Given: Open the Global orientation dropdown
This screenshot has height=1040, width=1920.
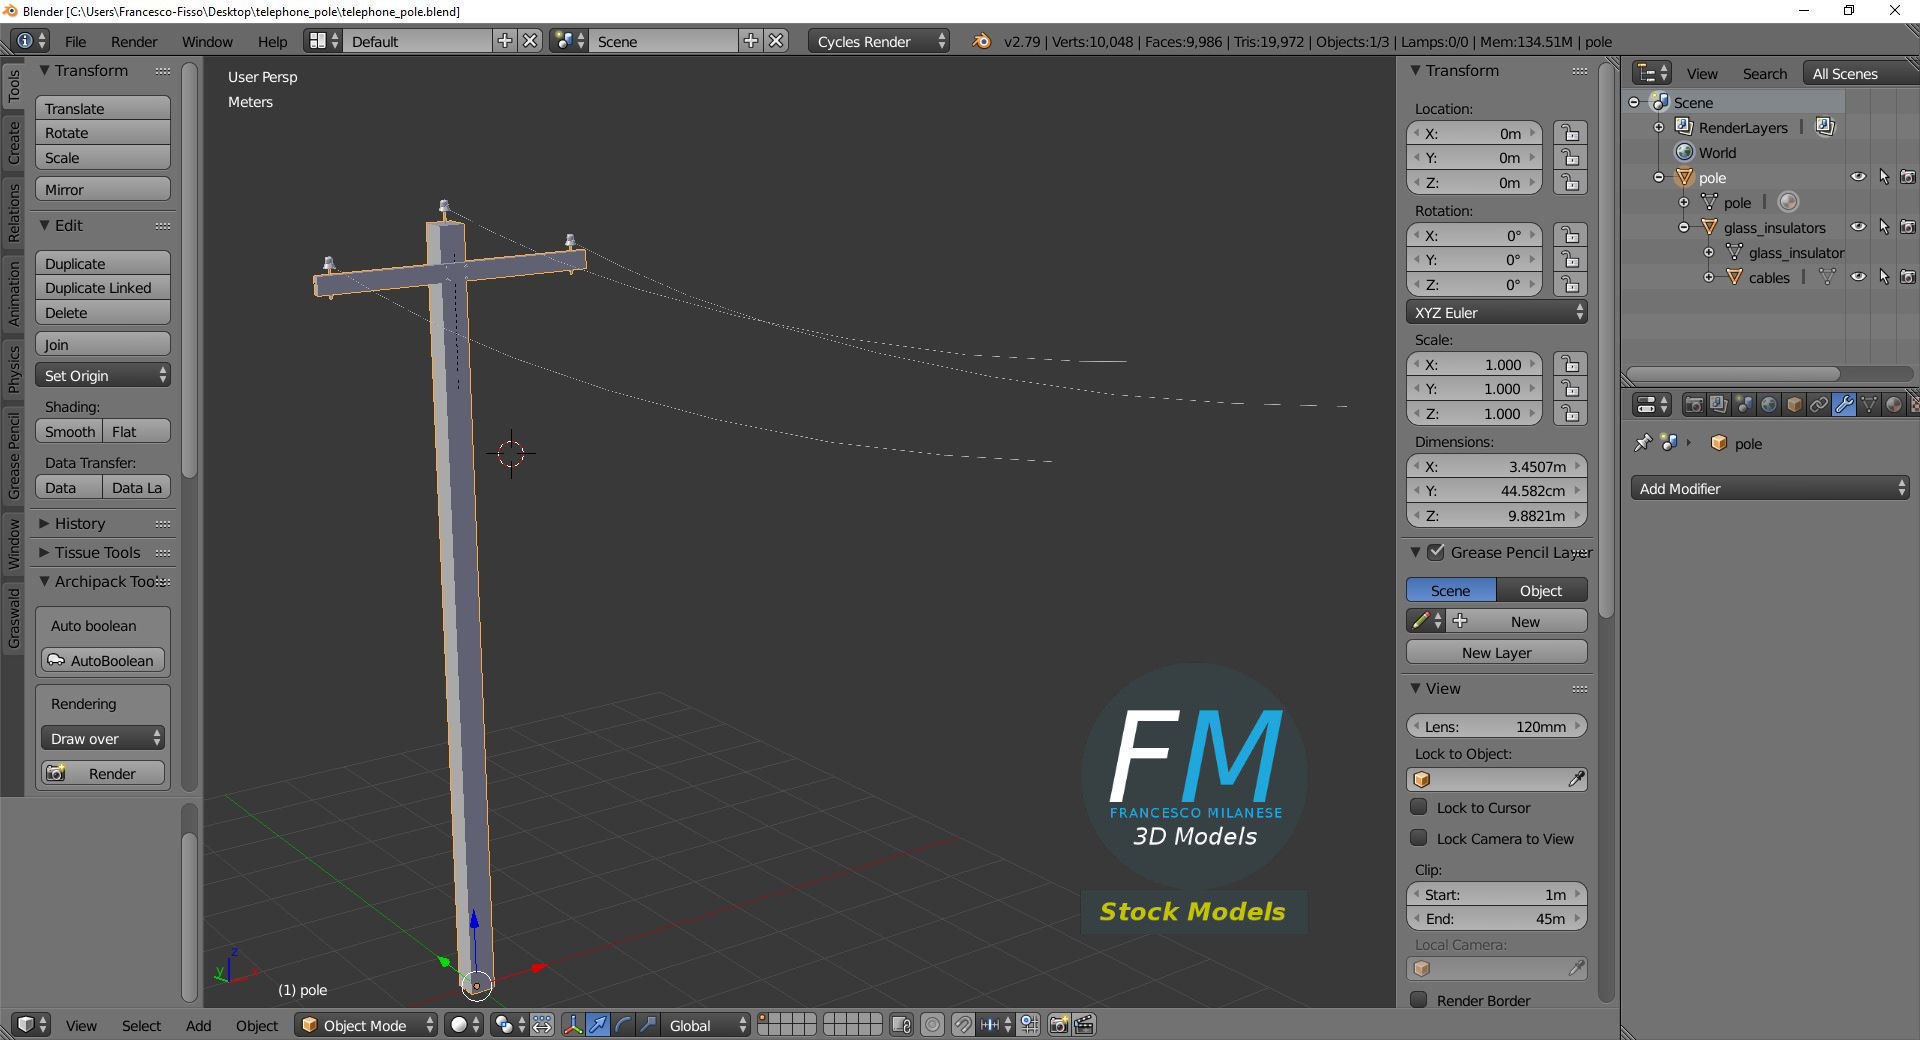Looking at the screenshot, I should tap(708, 1025).
